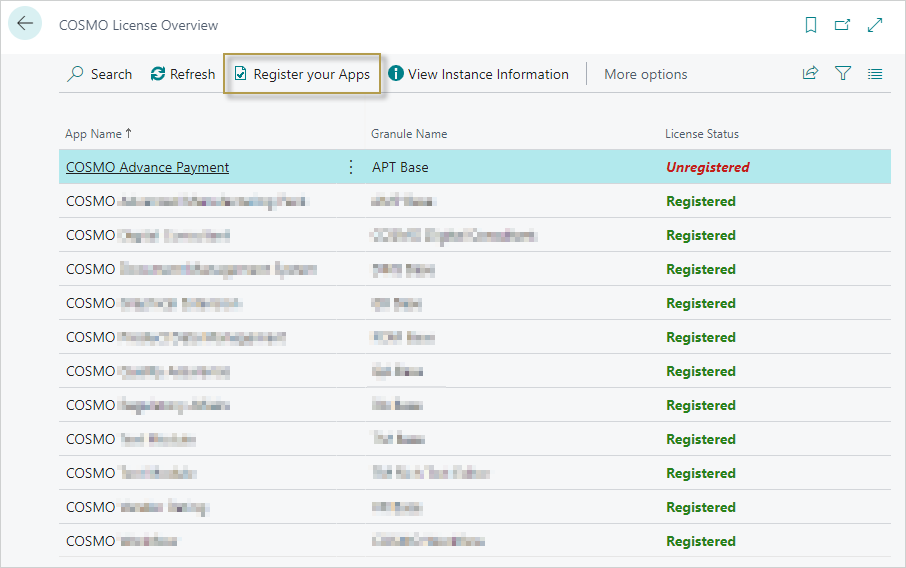Select the Unregistered status cell
The image size is (906, 568).
pyautogui.click(x=707, y=167)
